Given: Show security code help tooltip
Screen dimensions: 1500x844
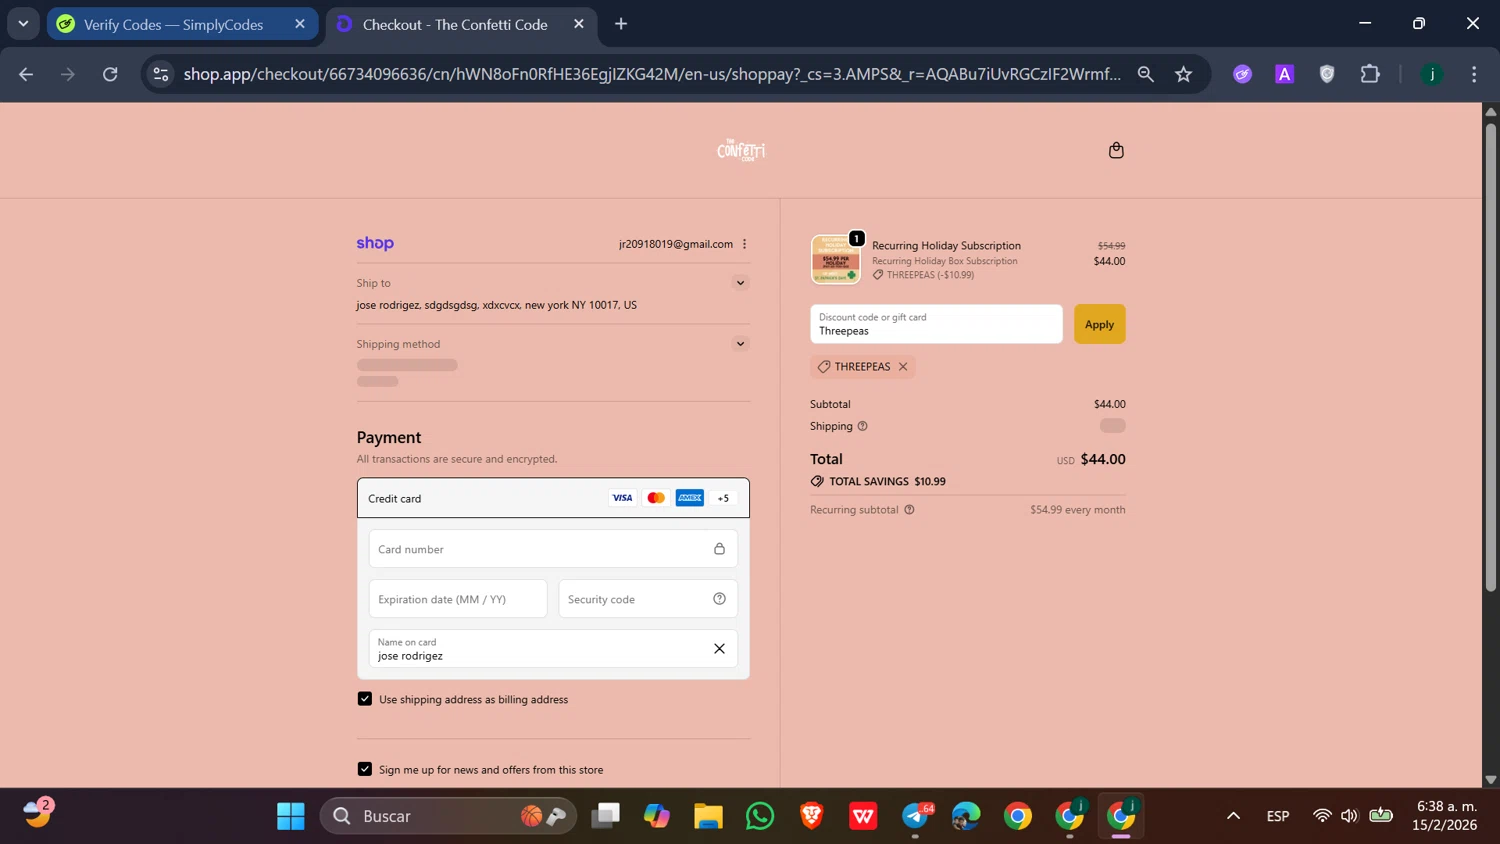Looking at the screenshot, I should coord(719,599).
